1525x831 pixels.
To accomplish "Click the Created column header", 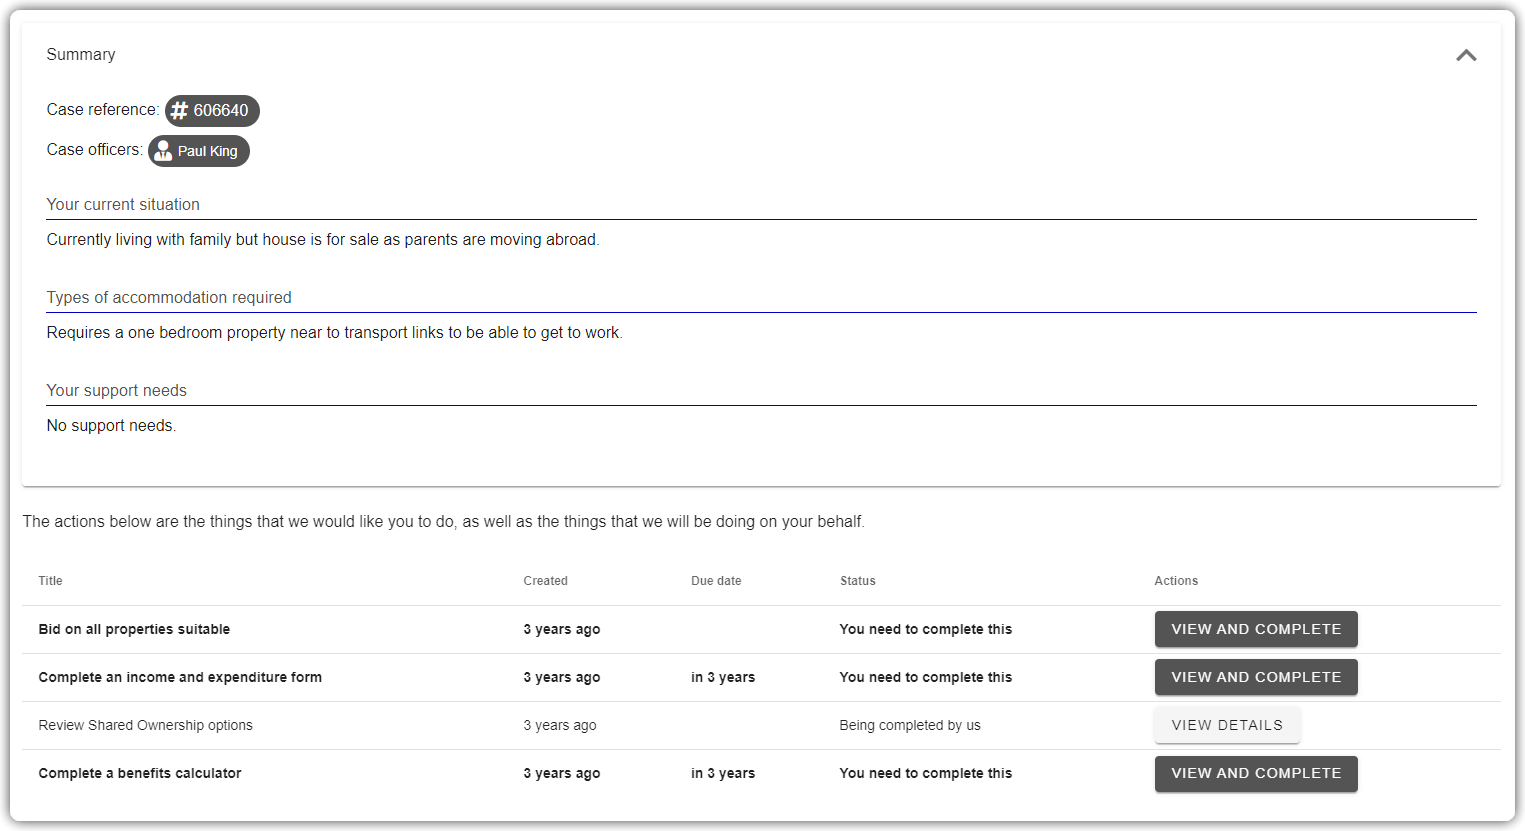I will [x=545, y=581].
